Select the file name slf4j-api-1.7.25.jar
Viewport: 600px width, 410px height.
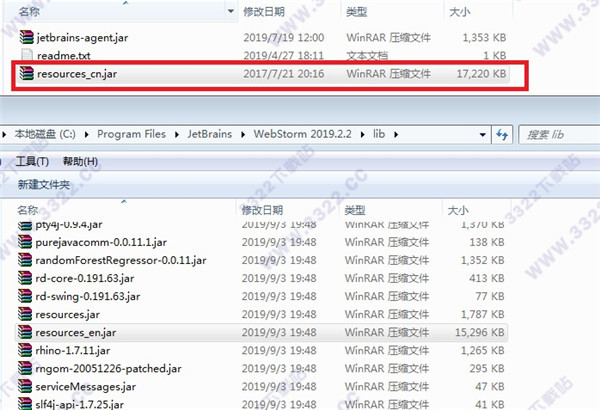click(80, 404)
